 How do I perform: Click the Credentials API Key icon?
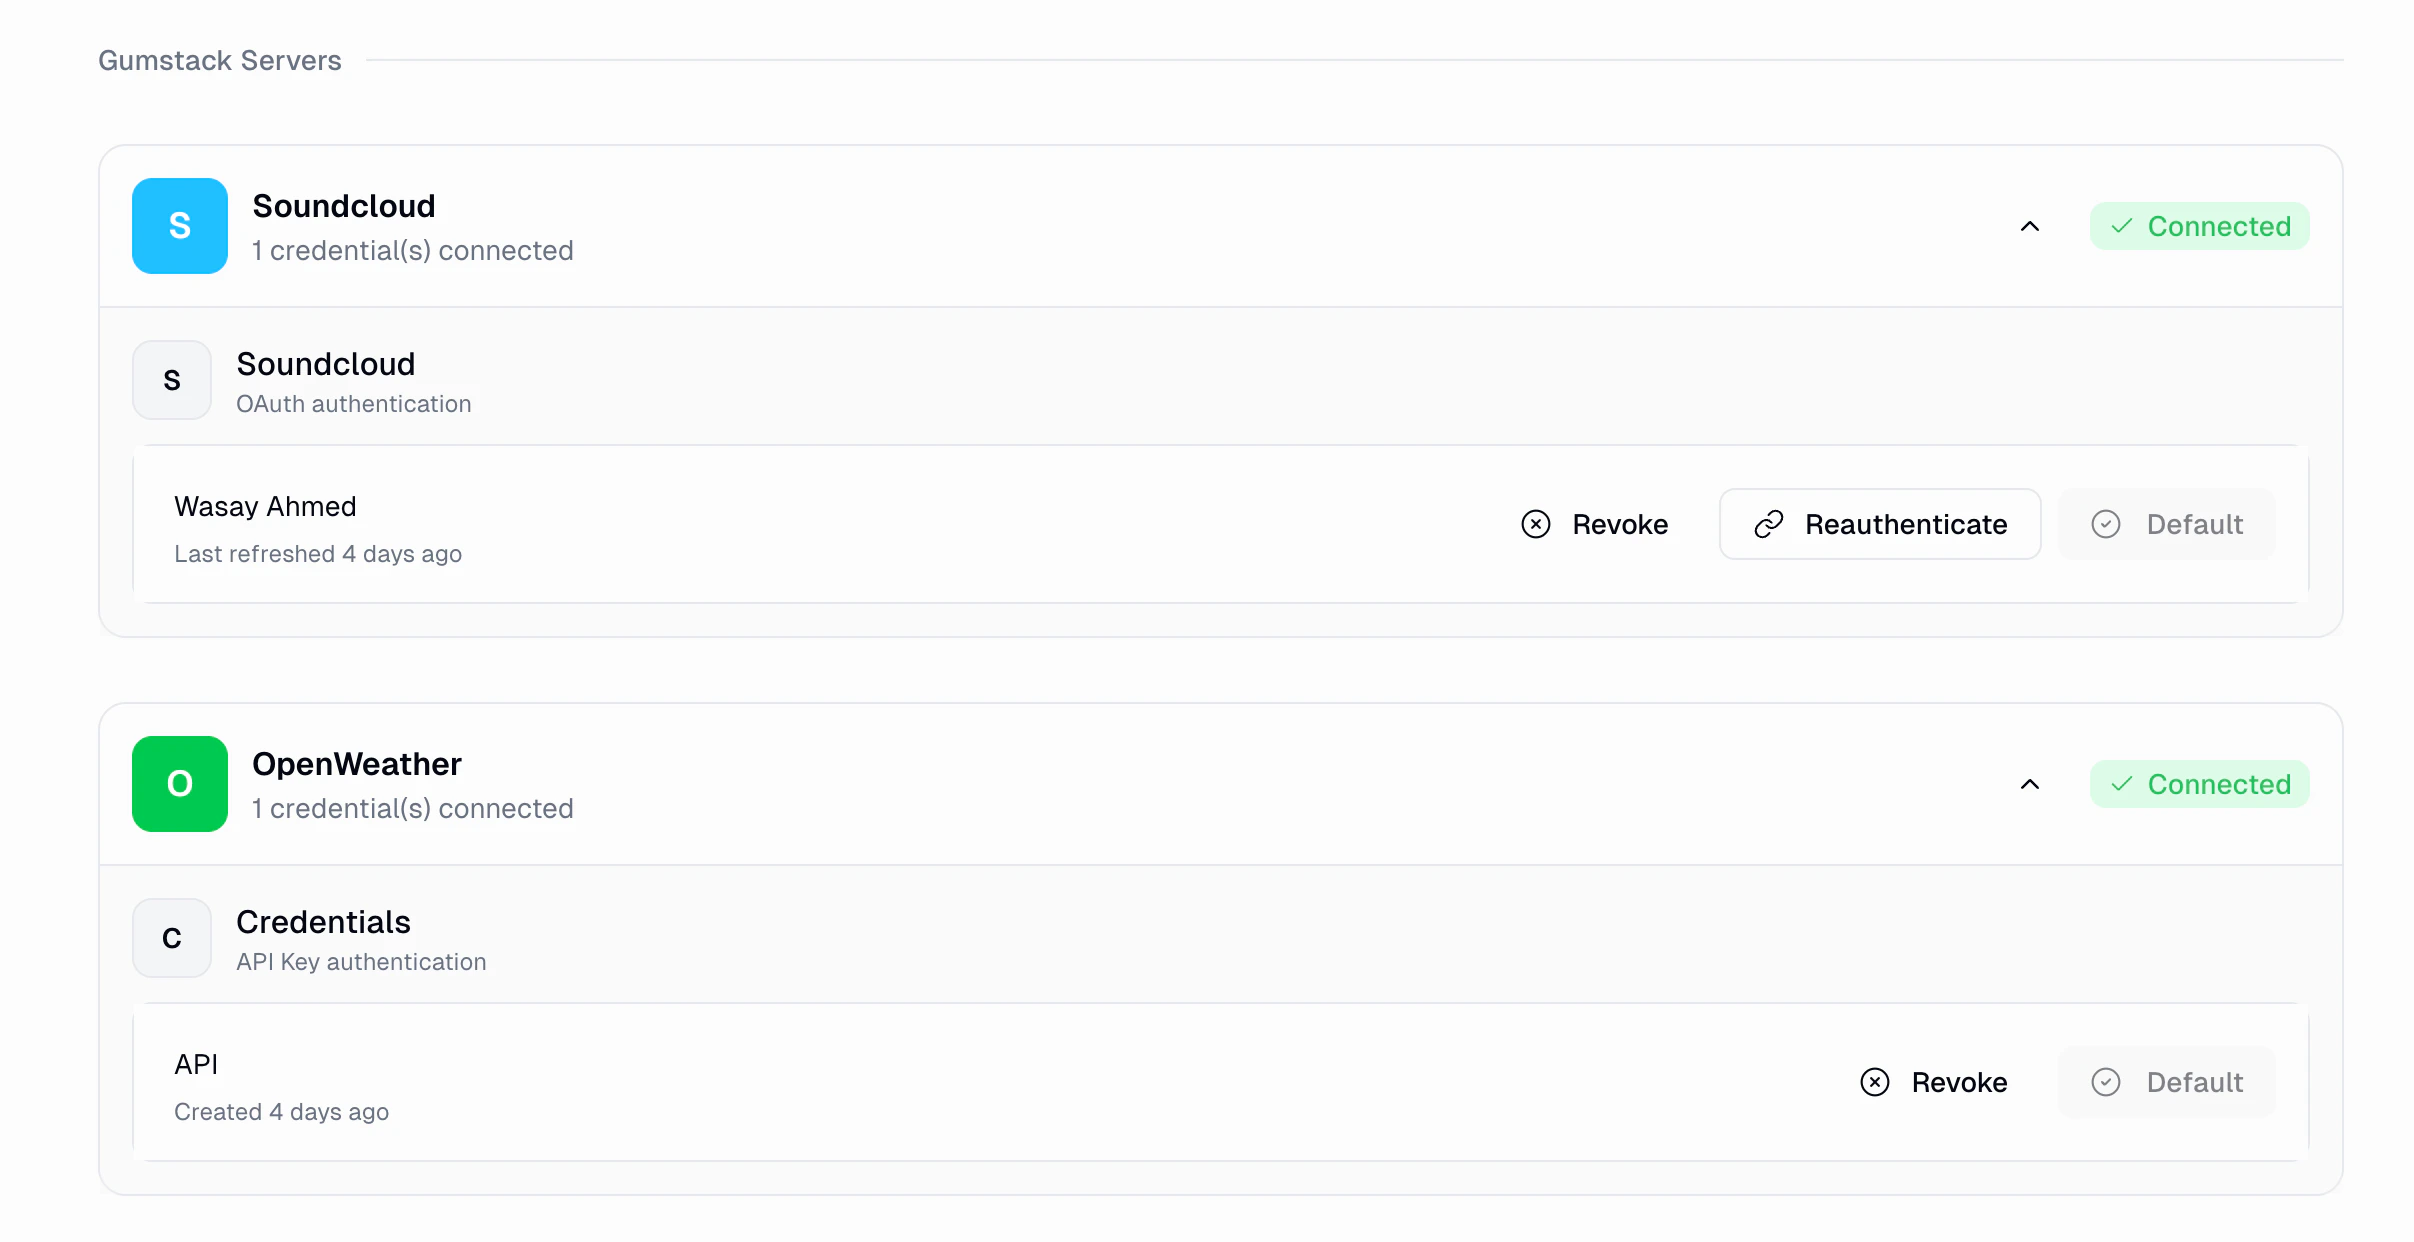point(171,938)
